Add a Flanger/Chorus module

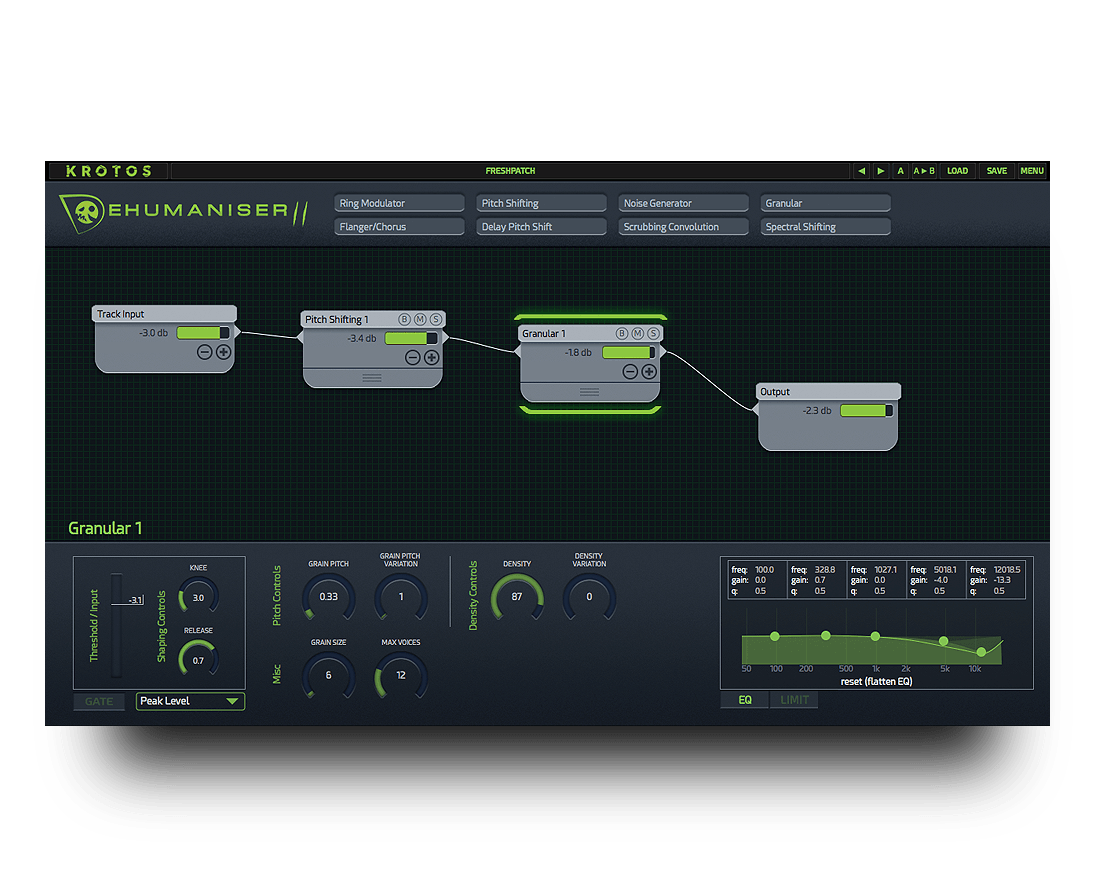point(399,227)
